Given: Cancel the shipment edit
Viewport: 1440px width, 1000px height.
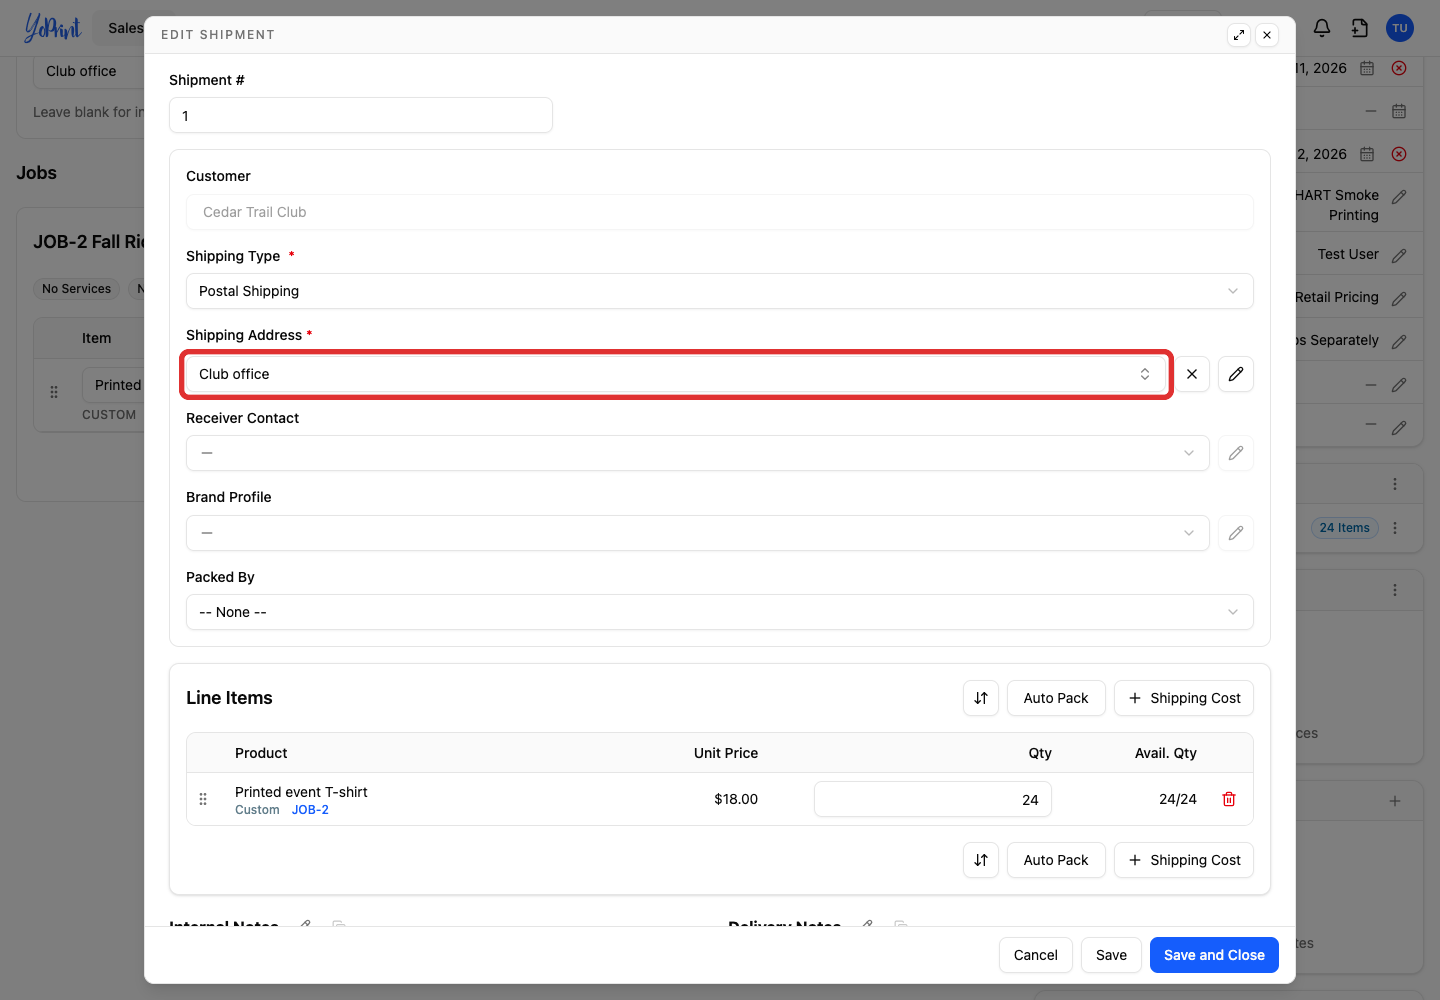Looking at the screenshot, I should [x=1036, y=955].
